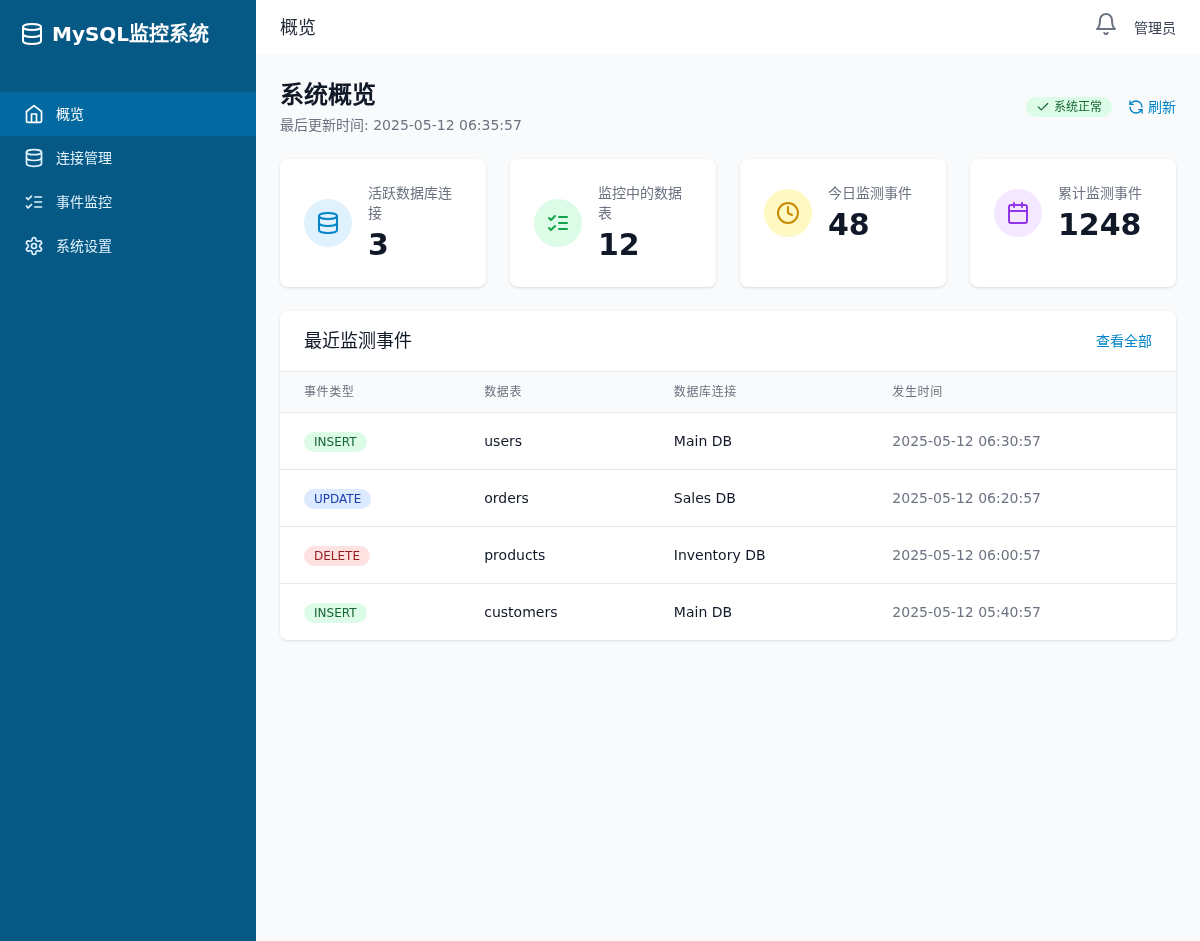1200x941 pixels.
Task: Click timestamp 2025-05-12 06:30:57
Action: [966, 441]
